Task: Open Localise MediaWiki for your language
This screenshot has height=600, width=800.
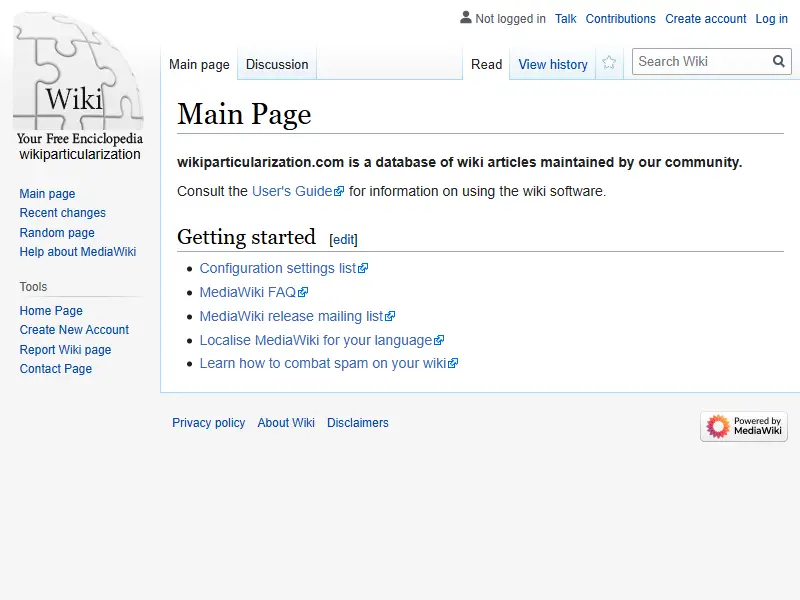Action: [x=316, y=340]
